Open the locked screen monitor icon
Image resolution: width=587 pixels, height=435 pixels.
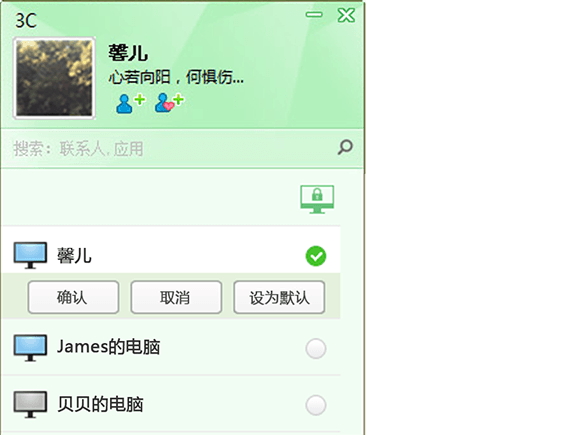pyautogui.click(x=317, y=199)
